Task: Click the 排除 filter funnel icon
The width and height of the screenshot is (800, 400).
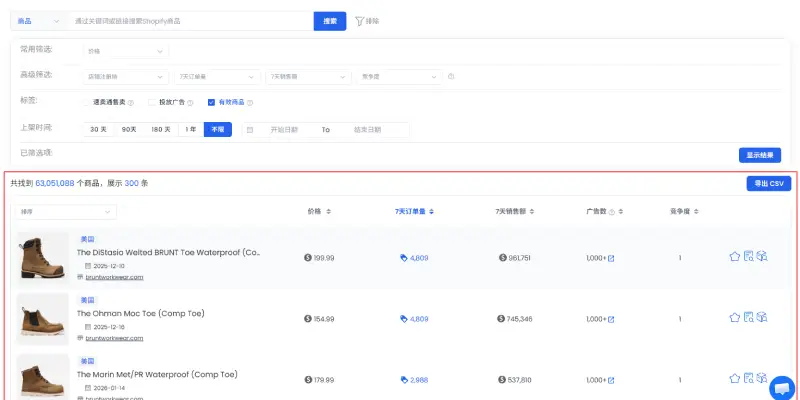Action: click(360, 21)
